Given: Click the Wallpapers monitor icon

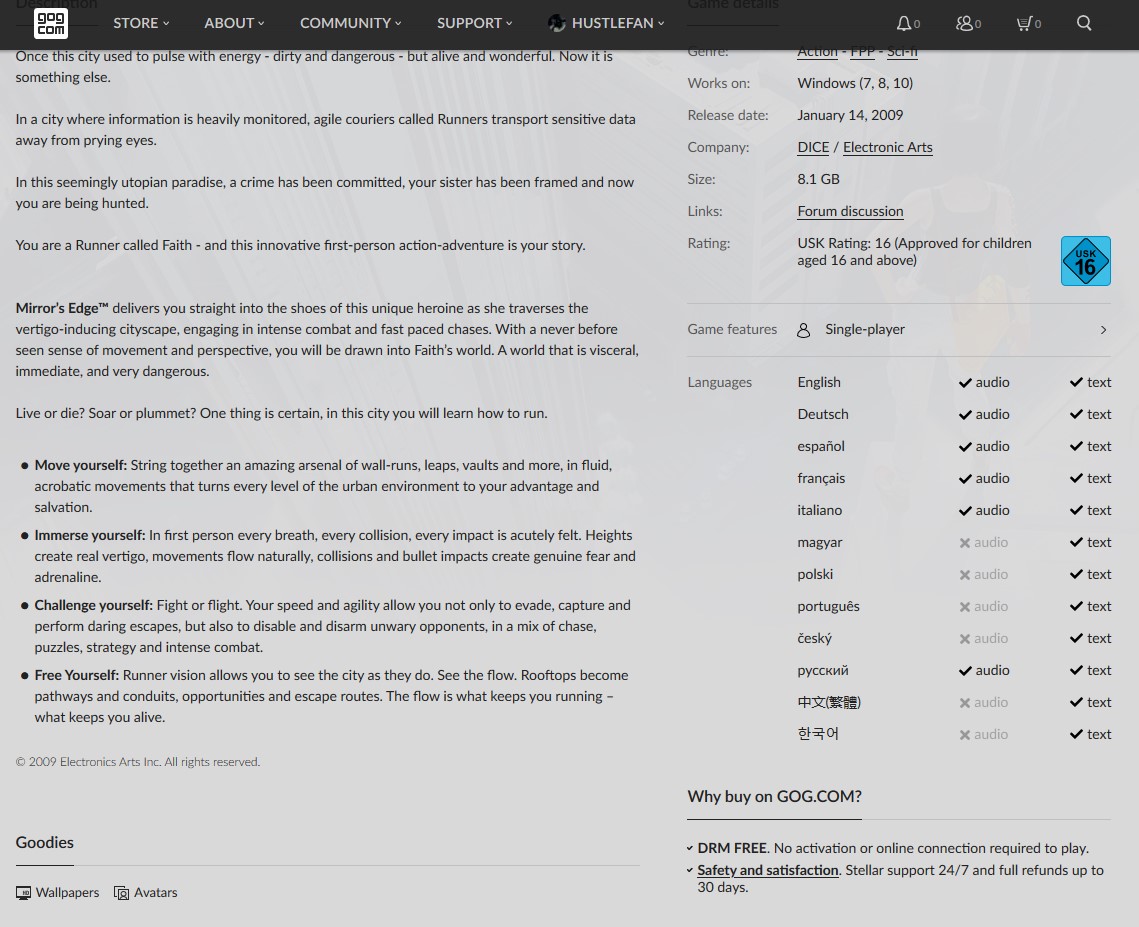Looking at the screenshot, I should pyautogui.click(x=23, y=893).
